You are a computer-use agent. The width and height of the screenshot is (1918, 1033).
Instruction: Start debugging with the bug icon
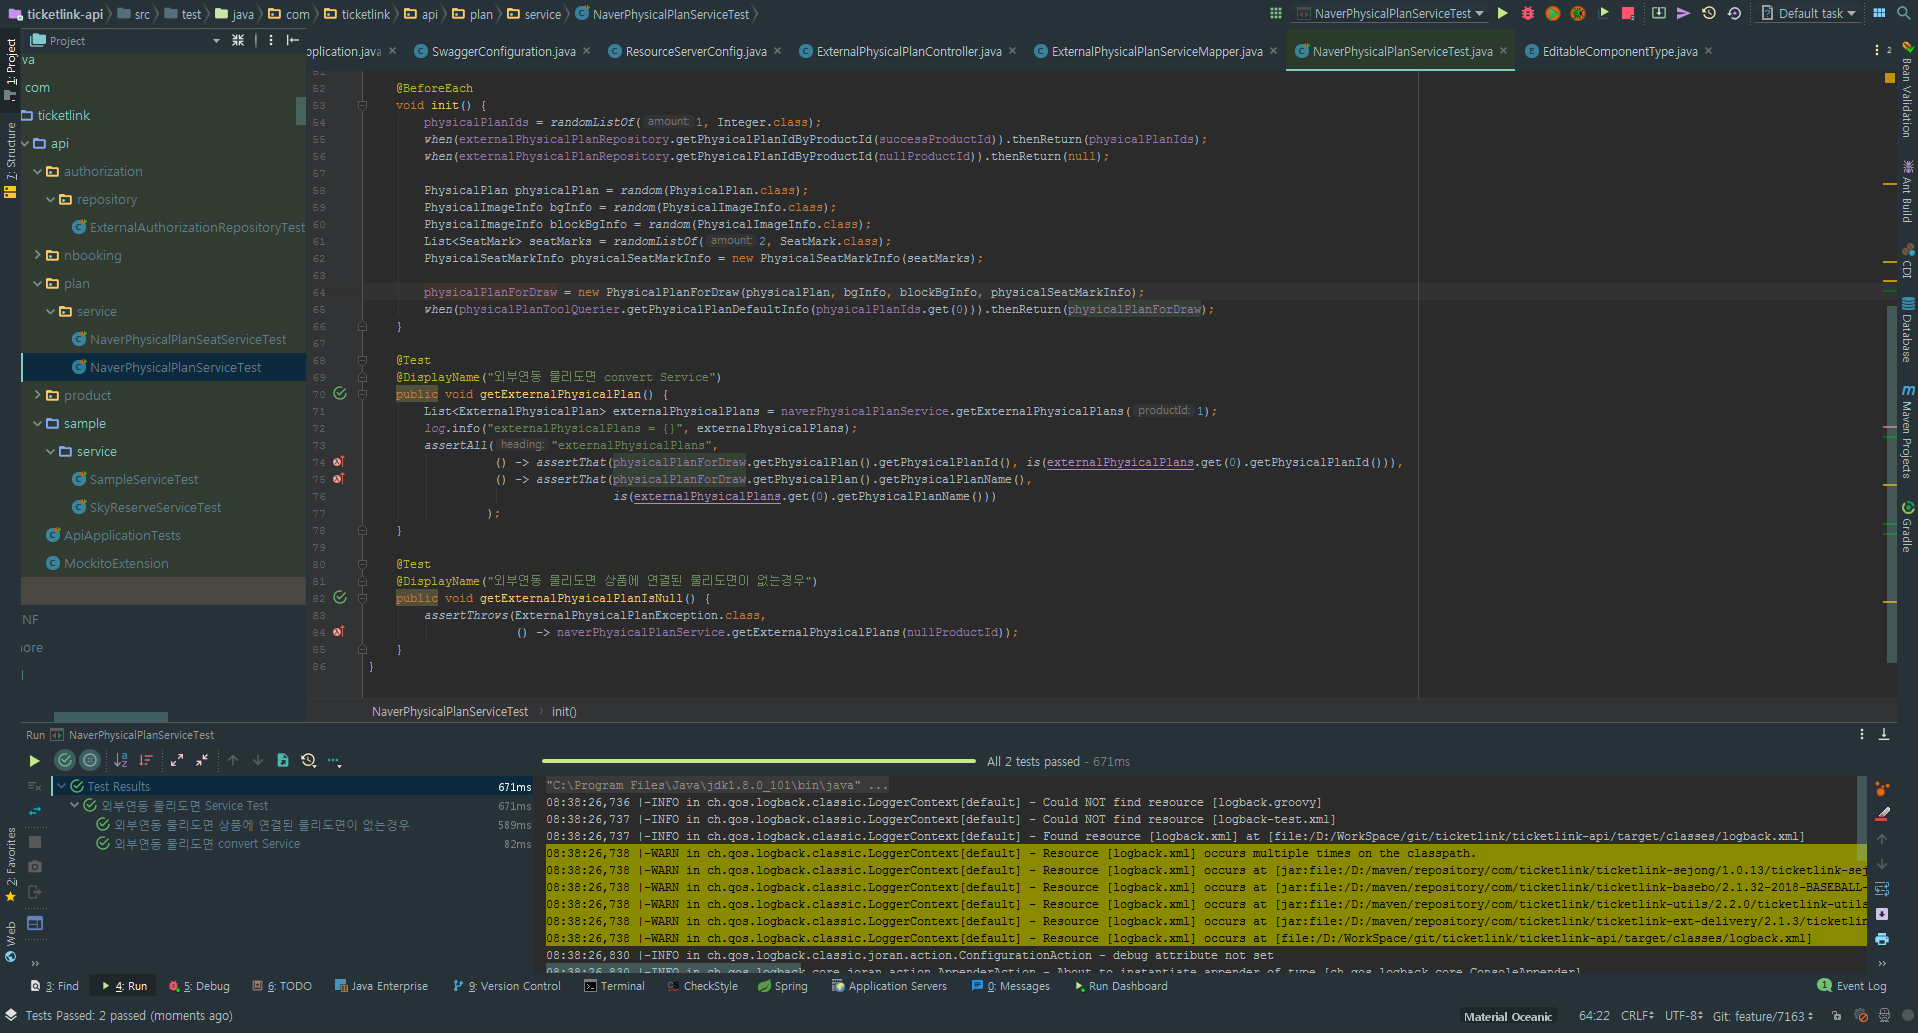tap(1527, 13)
